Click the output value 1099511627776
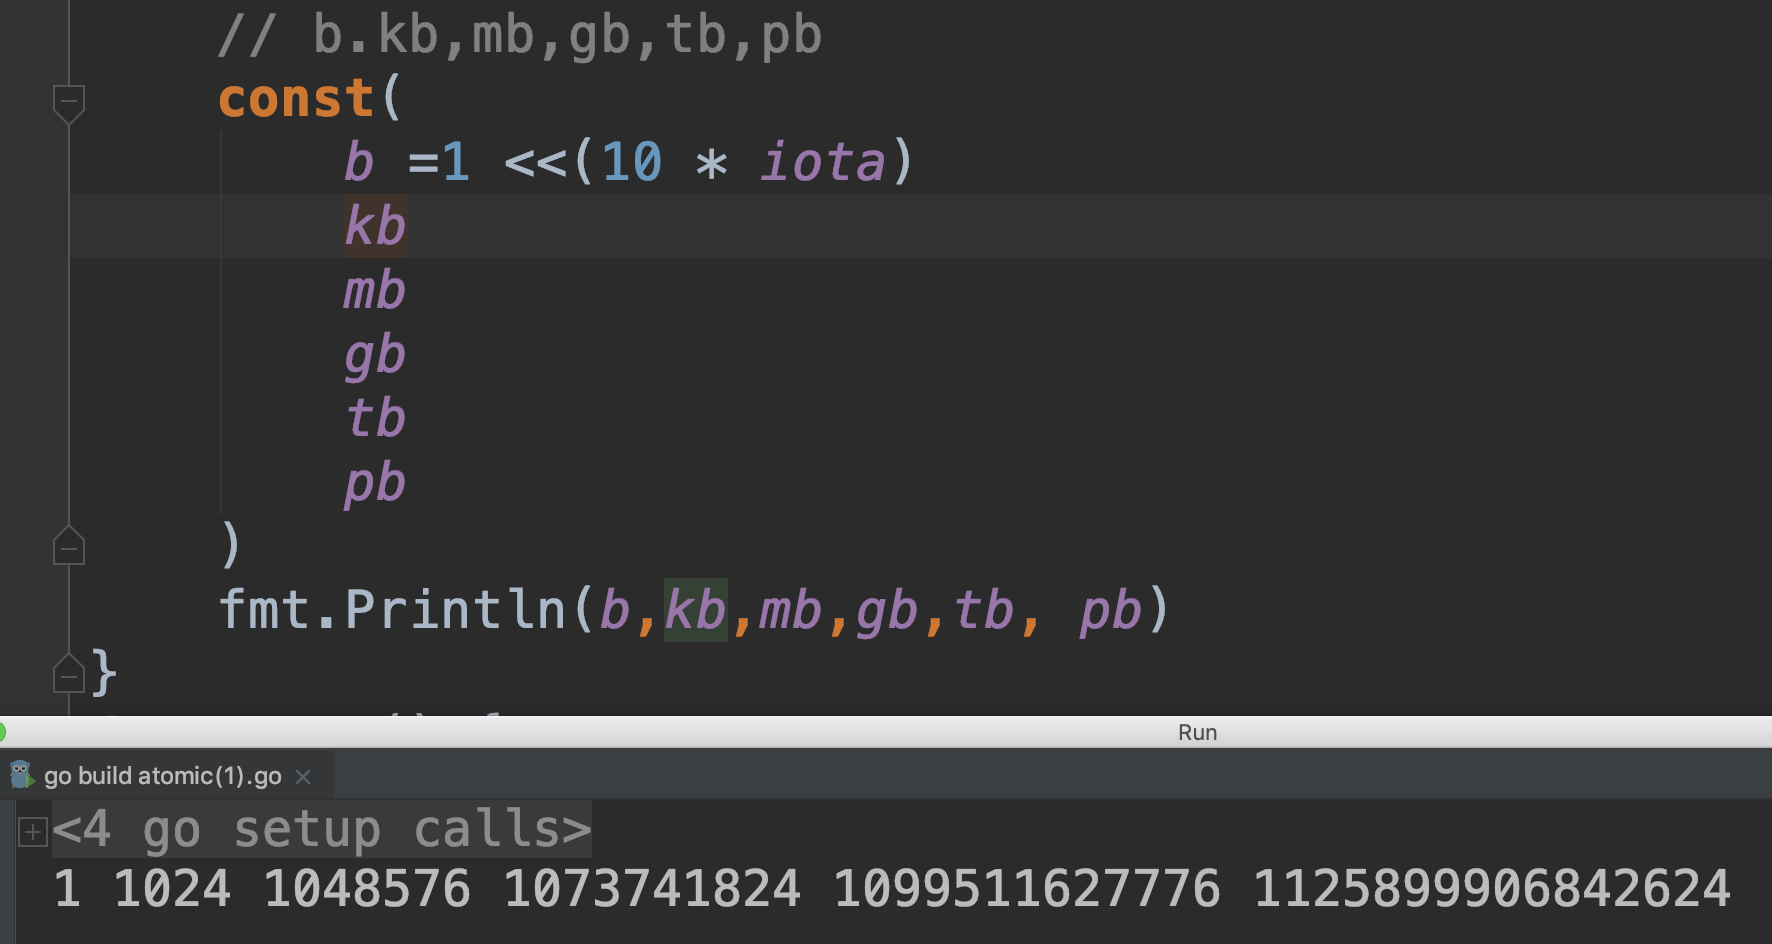1772x944 pixels. pos(1027,889)
